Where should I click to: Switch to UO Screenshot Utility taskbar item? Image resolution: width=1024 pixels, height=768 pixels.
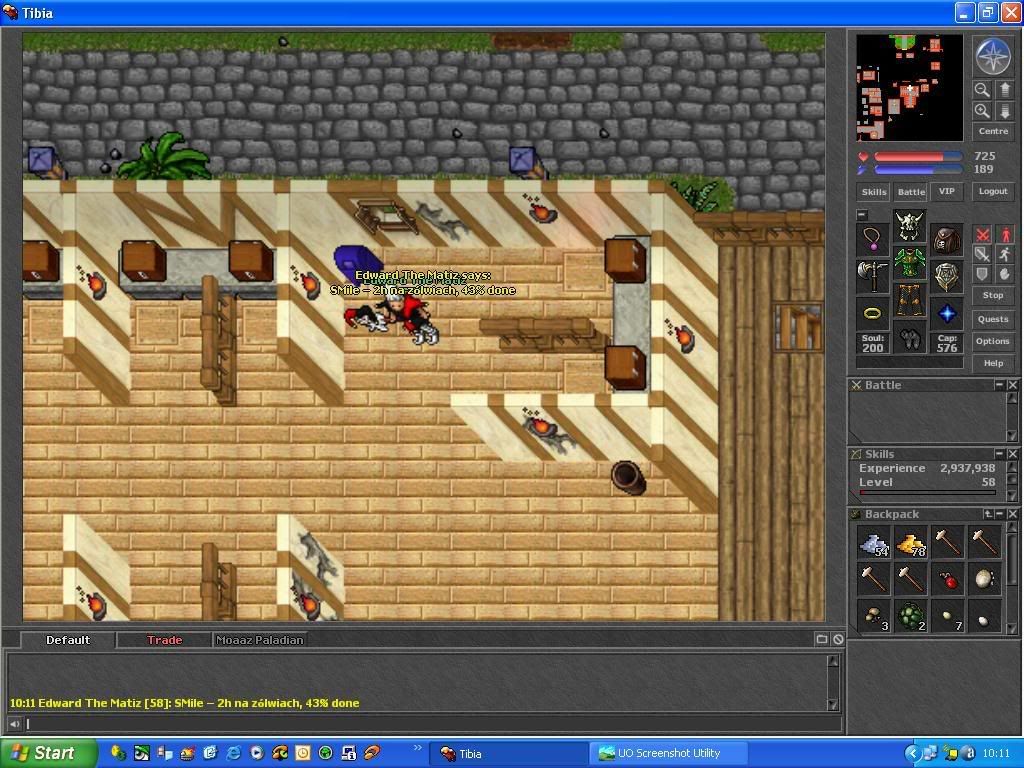[x=669, y=754]
